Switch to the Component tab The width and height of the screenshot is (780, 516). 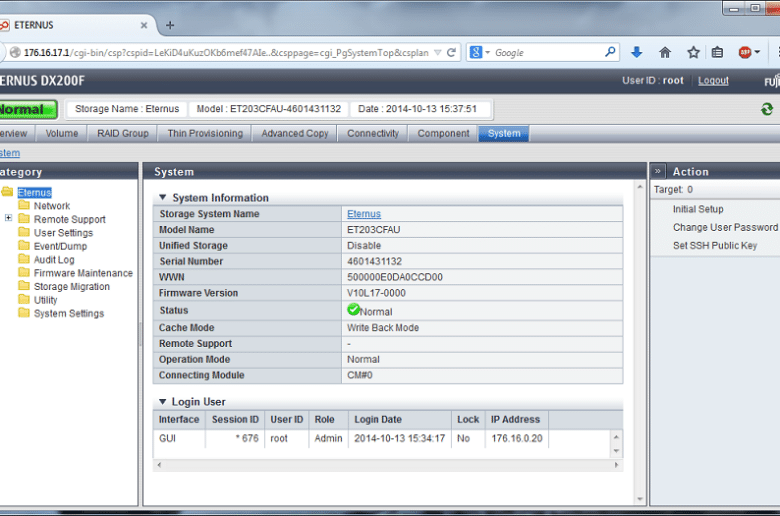[x=443, y=133]
